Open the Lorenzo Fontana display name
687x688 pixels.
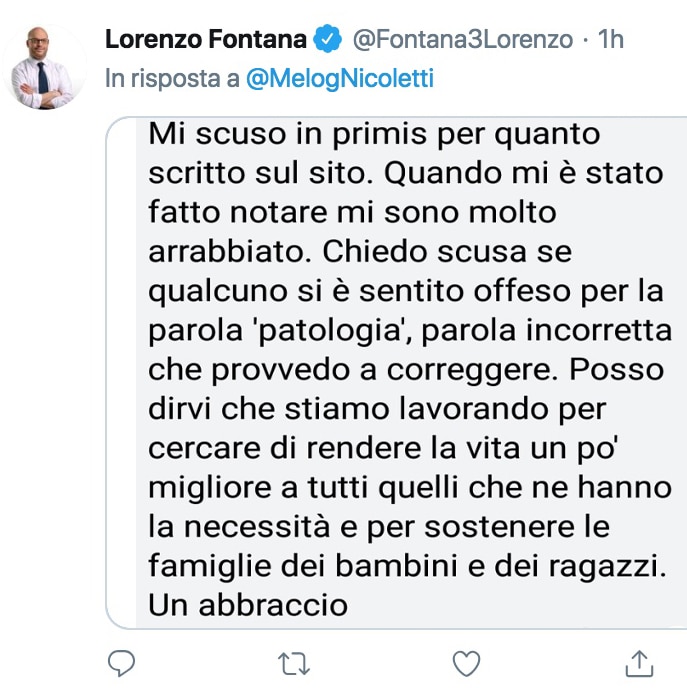[206, 39]
